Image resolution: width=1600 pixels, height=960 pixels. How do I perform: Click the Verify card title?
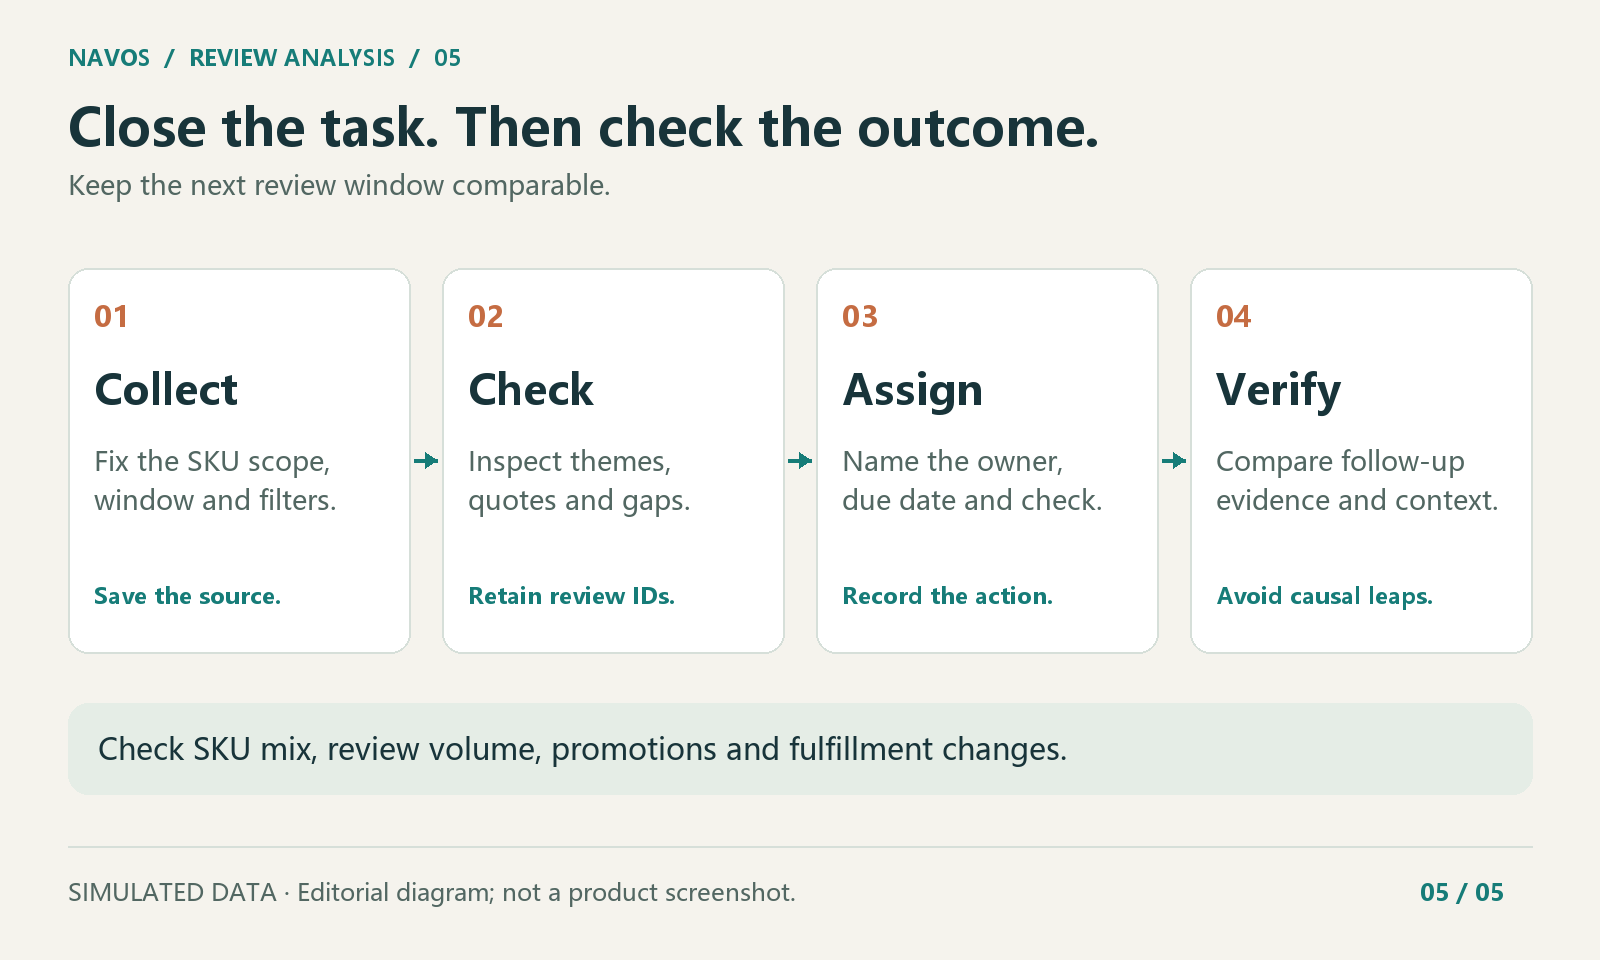point(1278,390)
